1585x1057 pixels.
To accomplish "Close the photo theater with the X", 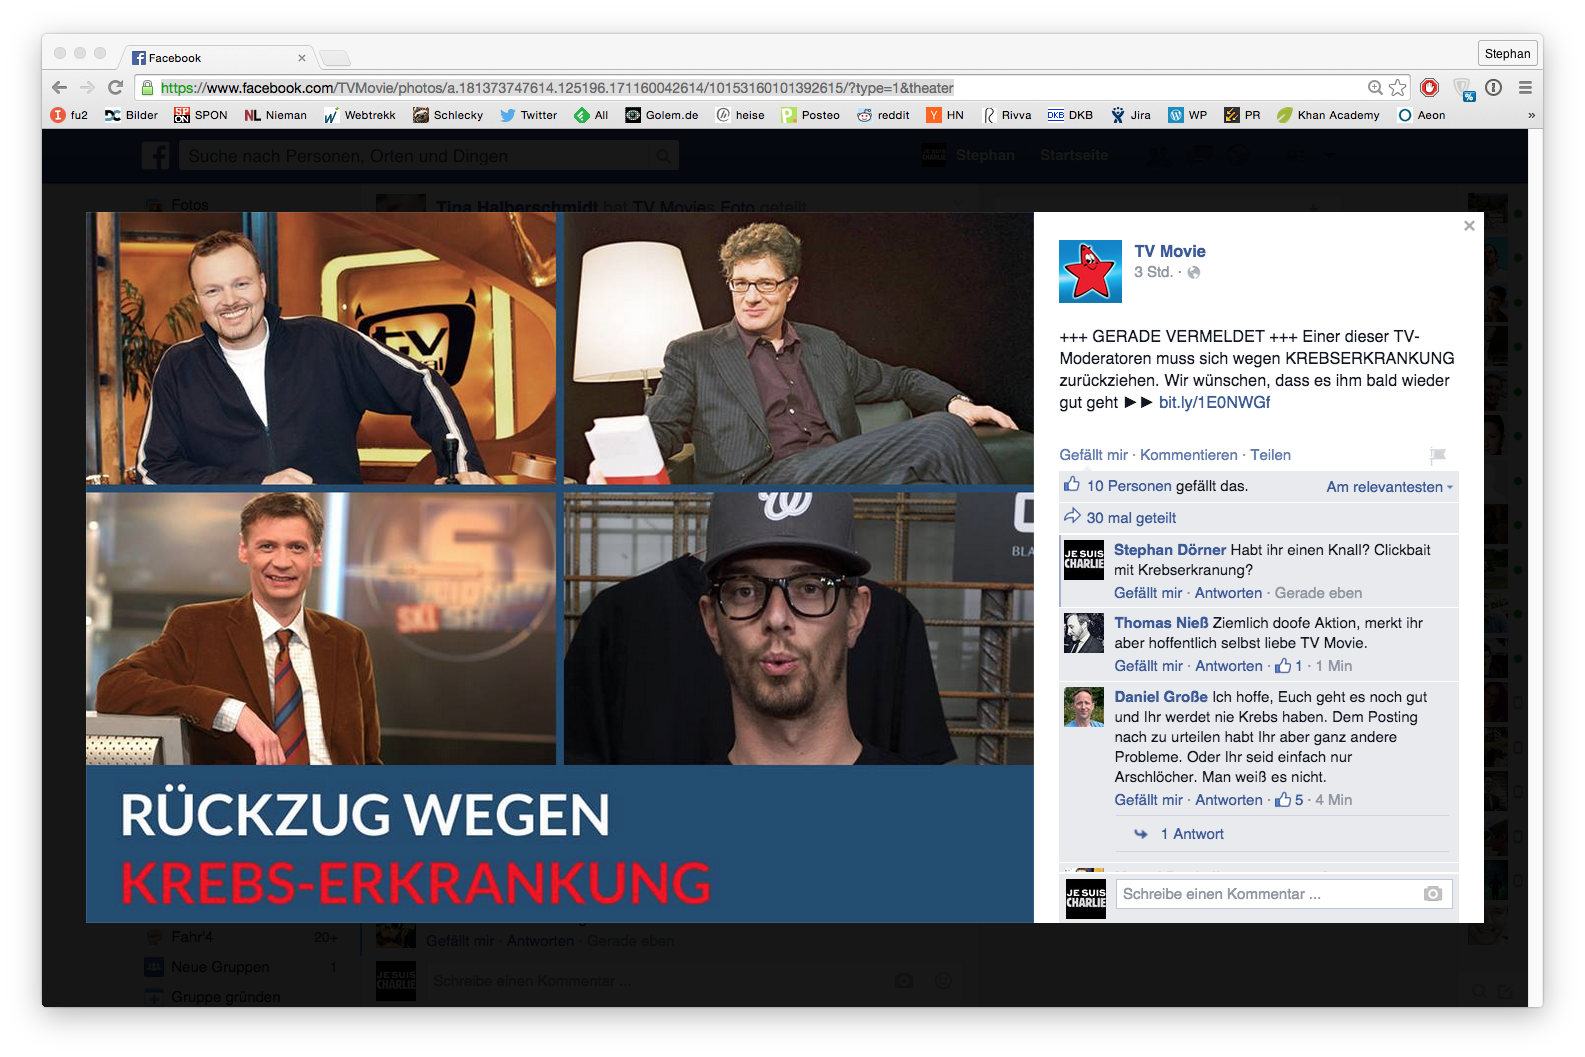I will tap(1469, 226).
